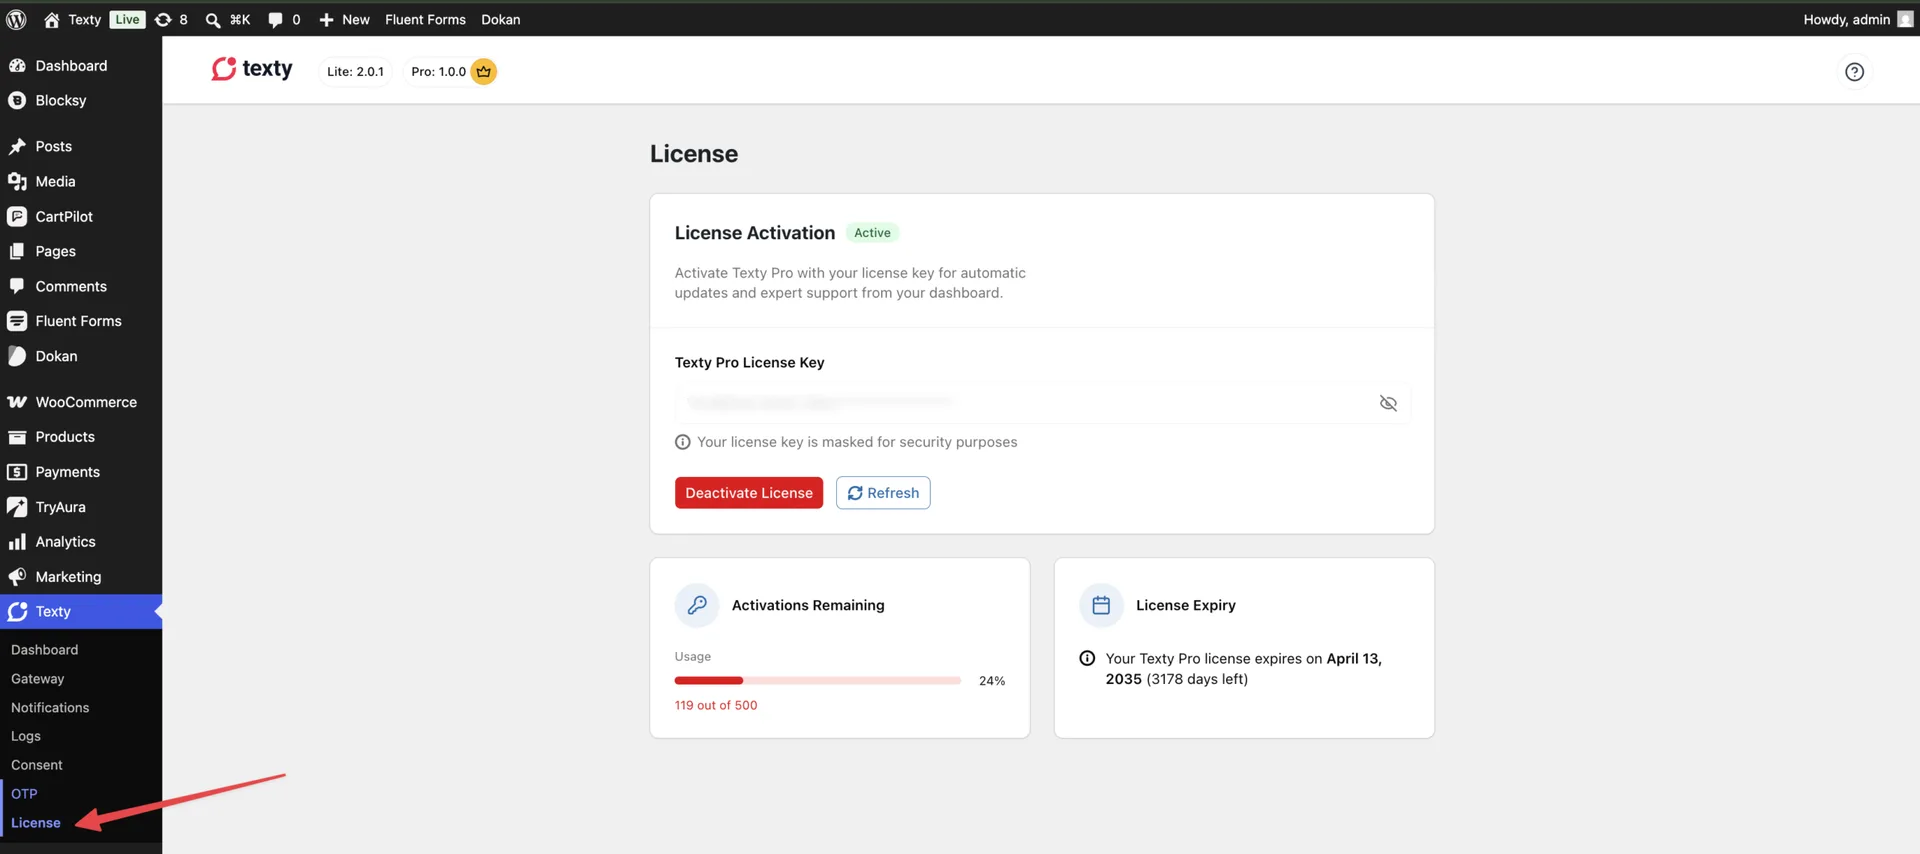
Task: Click the Live status badge
Action: (x=127, y=19)
